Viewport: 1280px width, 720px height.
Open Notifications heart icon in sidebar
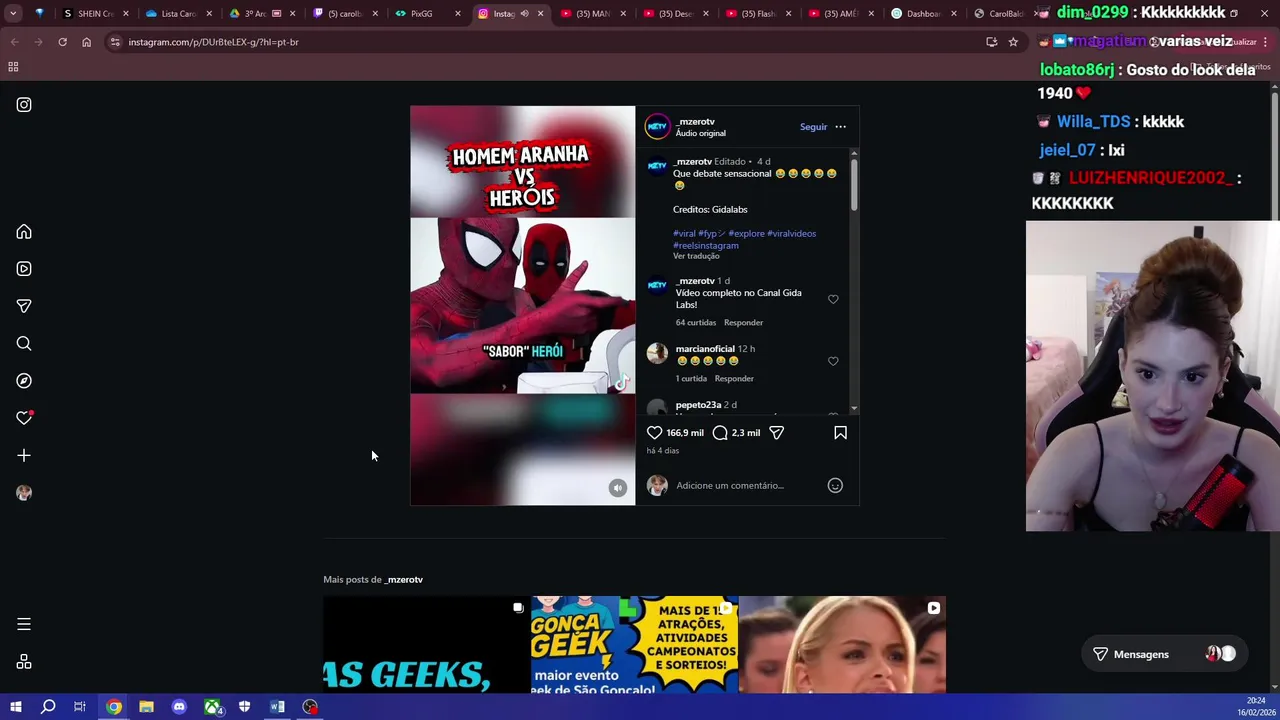click(x=24, y=418)
